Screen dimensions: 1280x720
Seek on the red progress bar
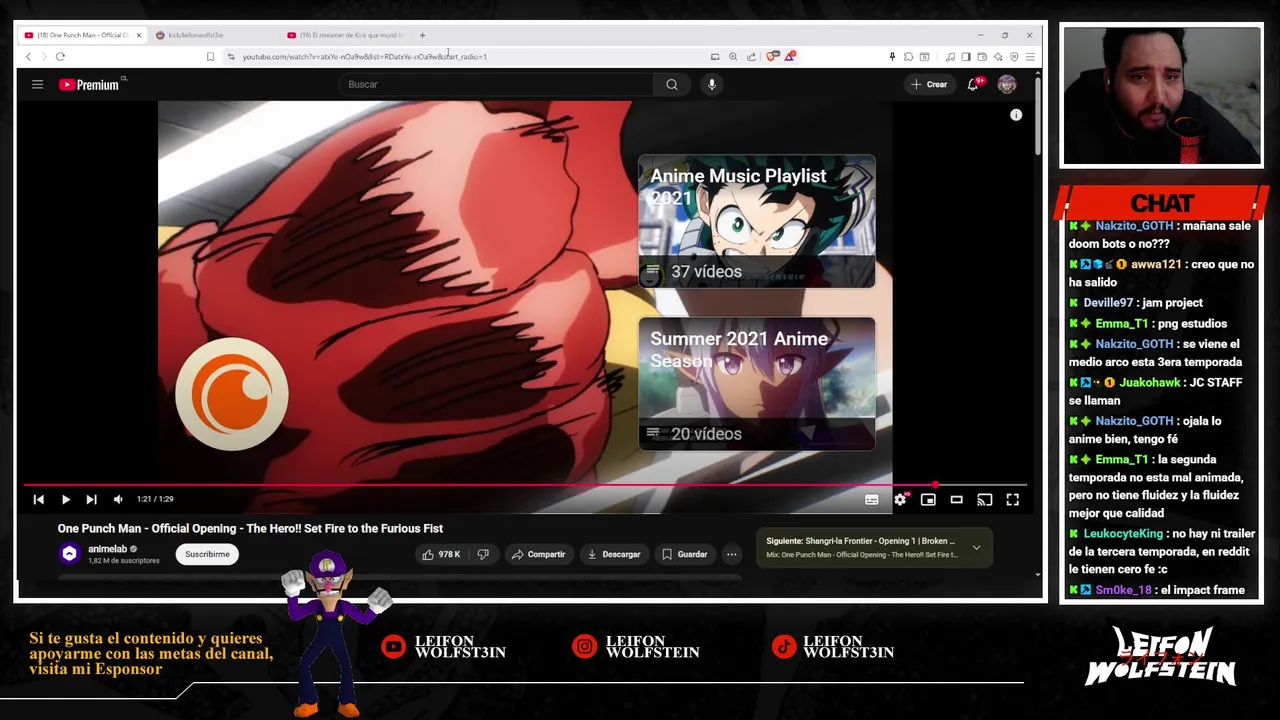tap(525, 485)
